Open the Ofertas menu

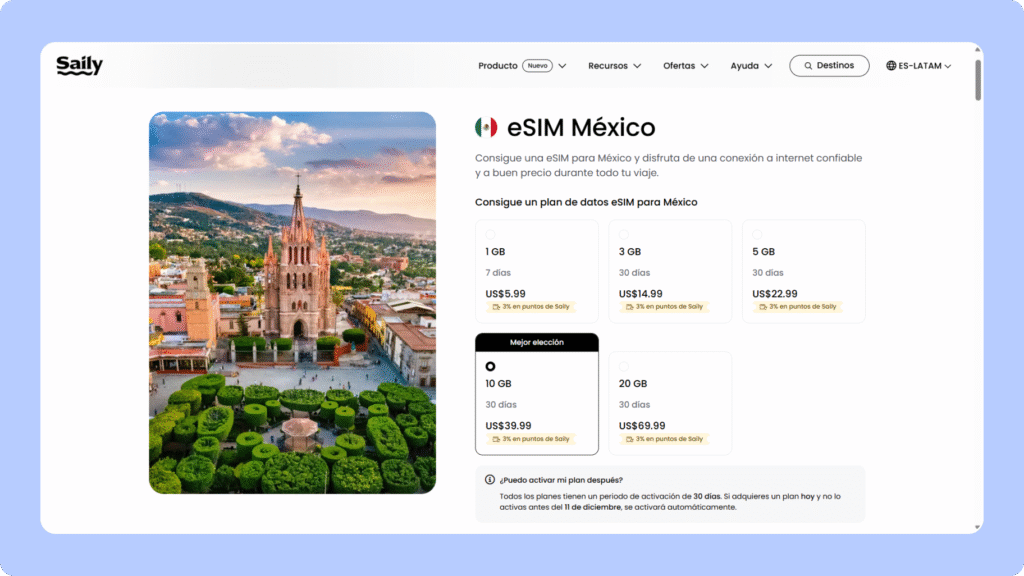[x=685, y=66]
